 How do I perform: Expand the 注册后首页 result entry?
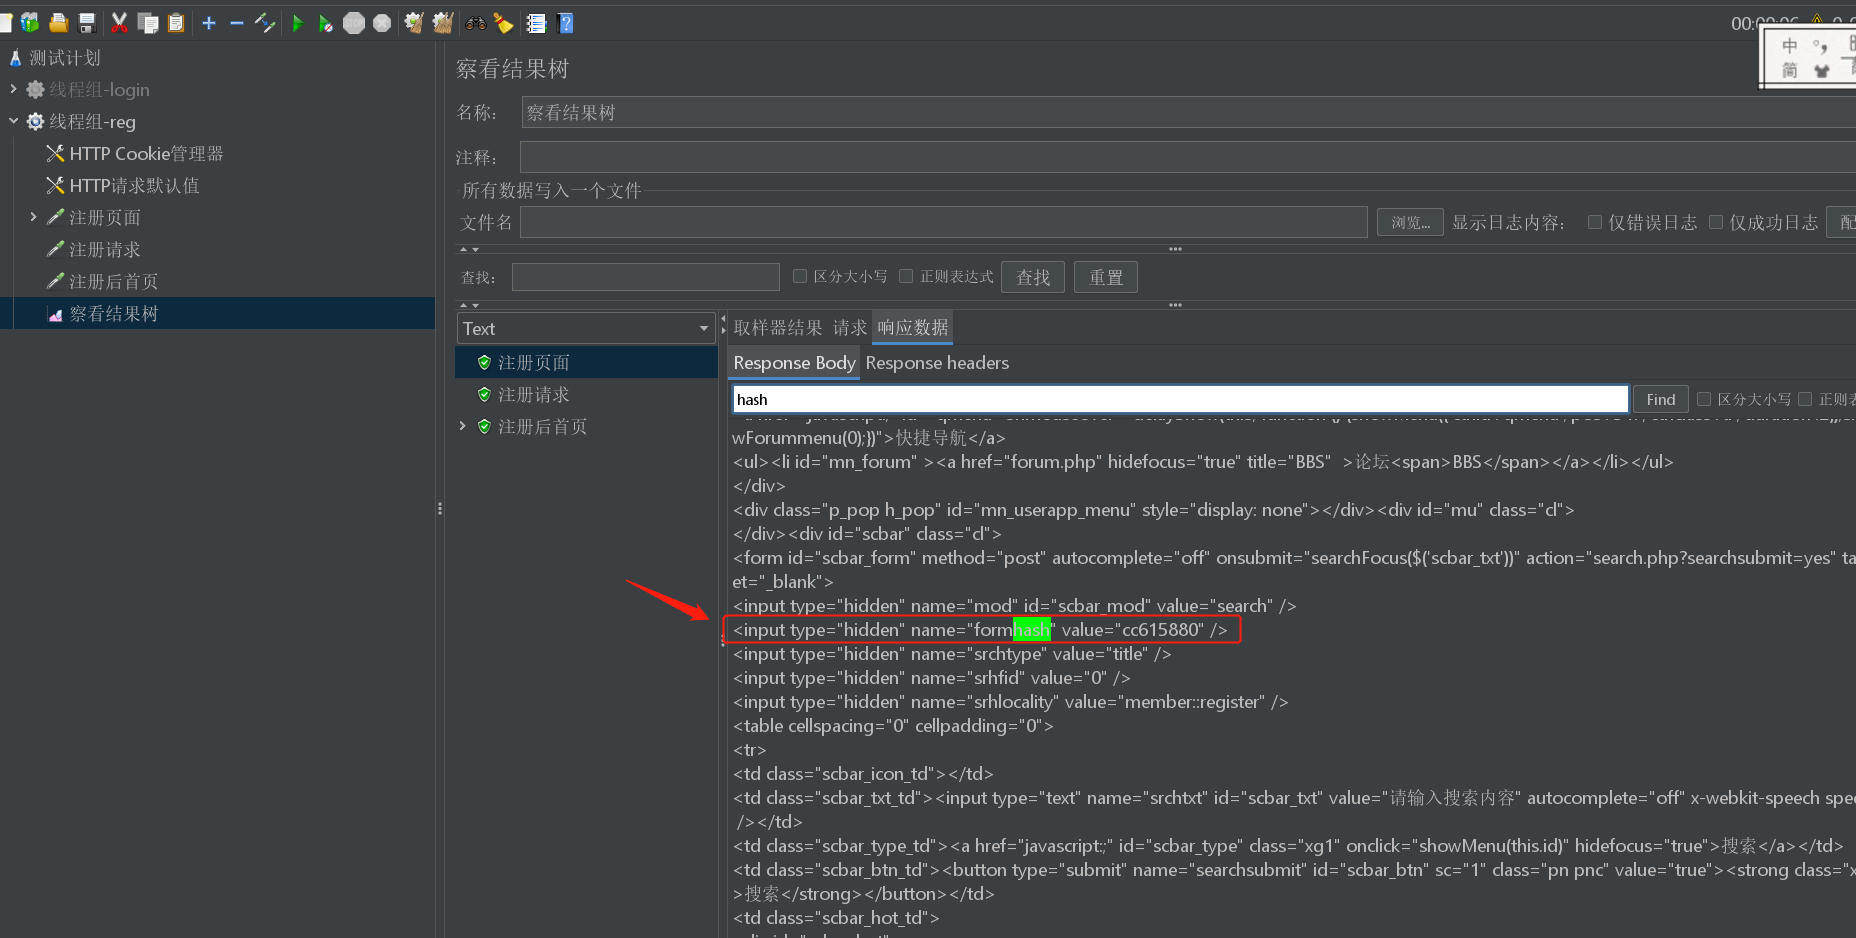click(x=462, y=426)
